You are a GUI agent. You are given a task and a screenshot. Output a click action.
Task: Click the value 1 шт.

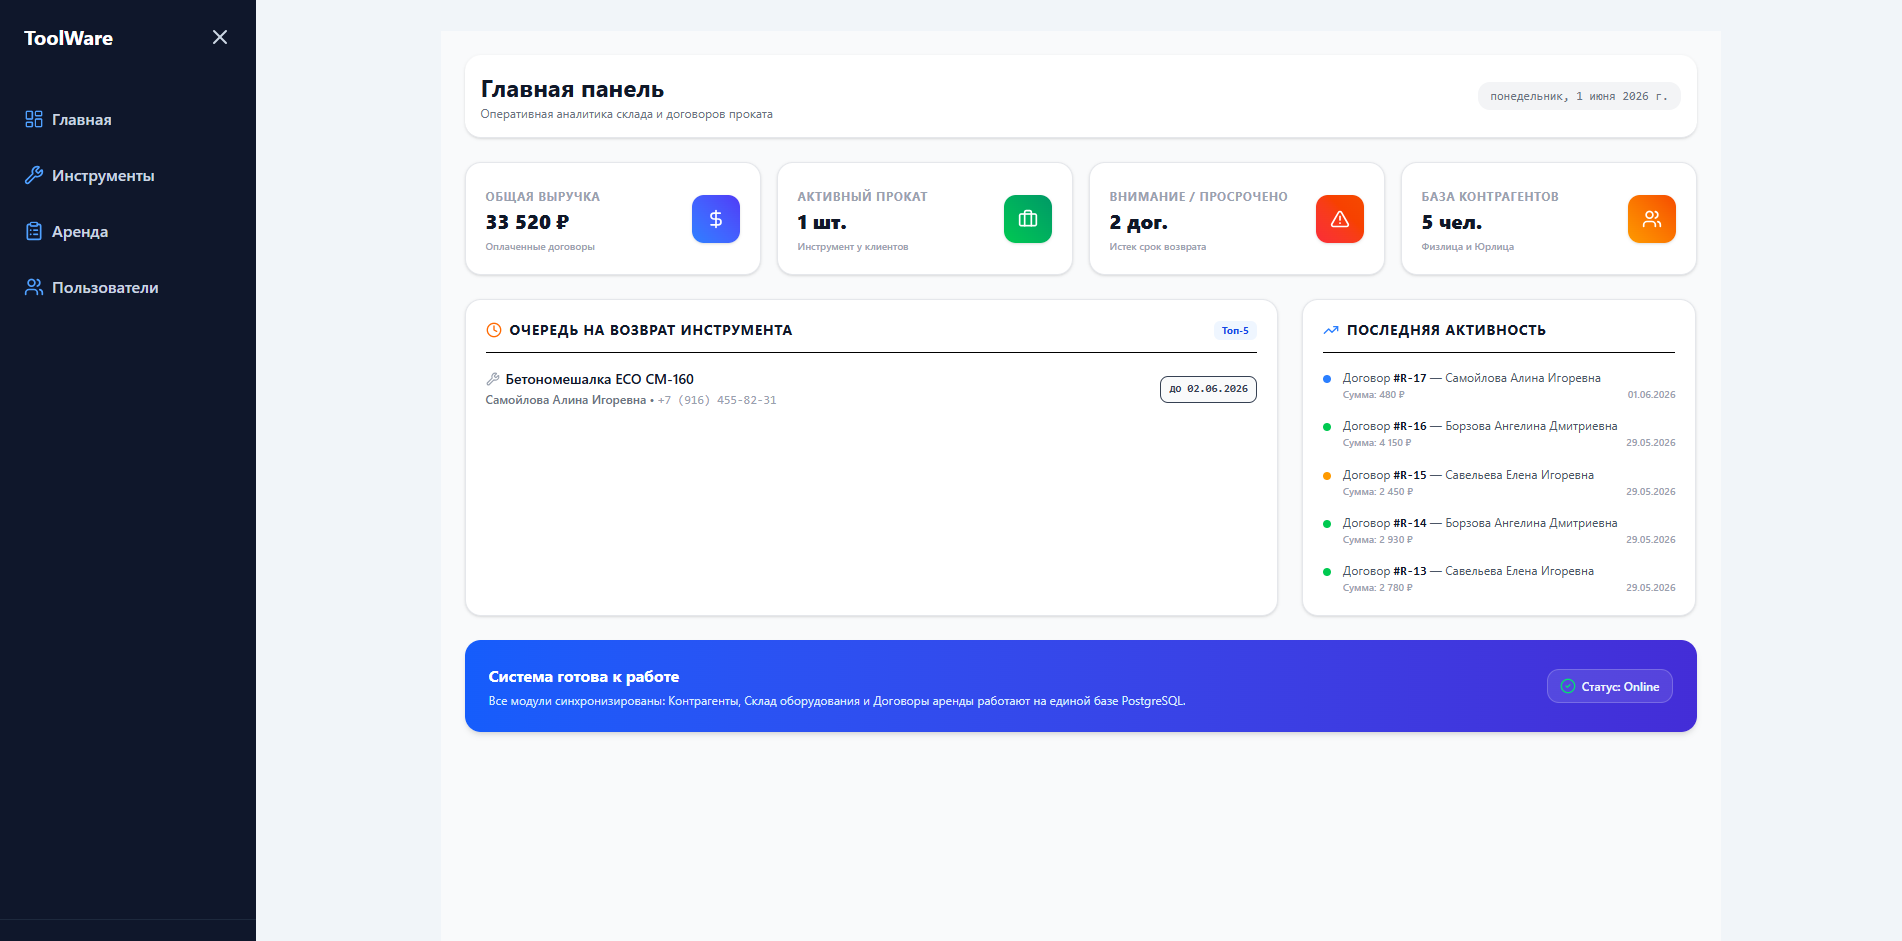click(x=821, y=222)
